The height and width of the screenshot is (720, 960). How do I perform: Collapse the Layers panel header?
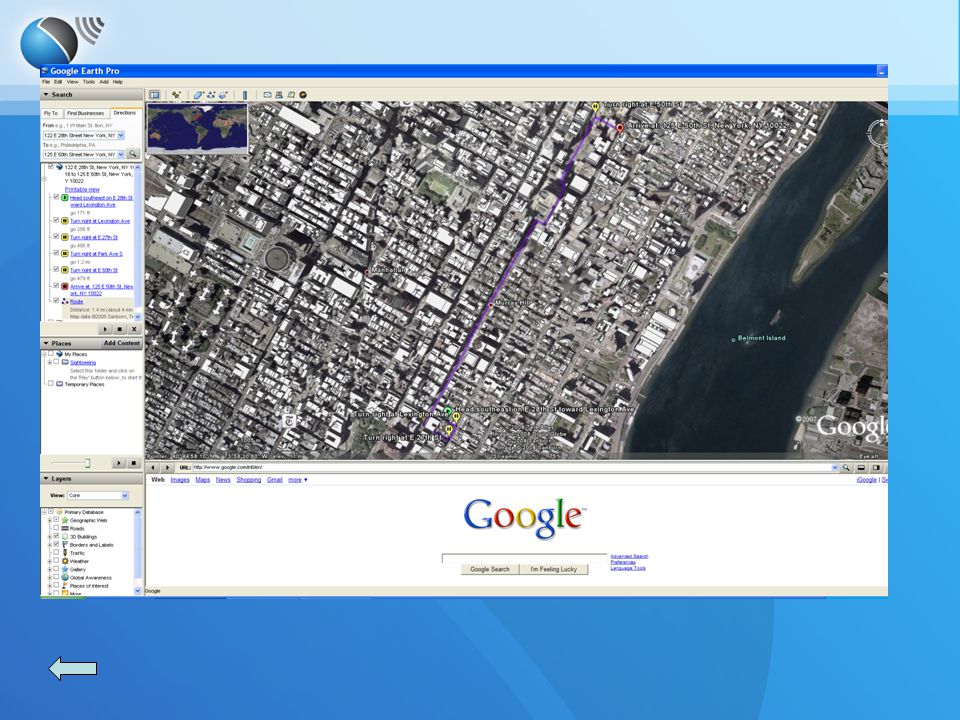pyautogui.click(x=46, y=479)
